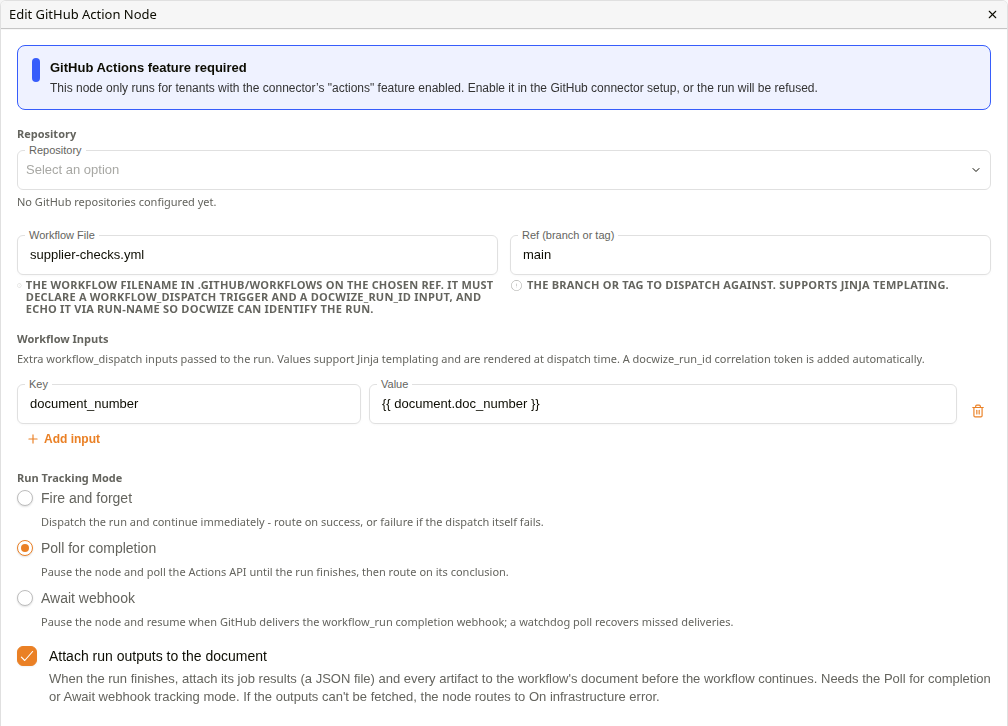The image size is (1008, 726).
Task: Close the Edit GitHub Action Node dialog
Action: pyautogui.click(x=992, y=14)
